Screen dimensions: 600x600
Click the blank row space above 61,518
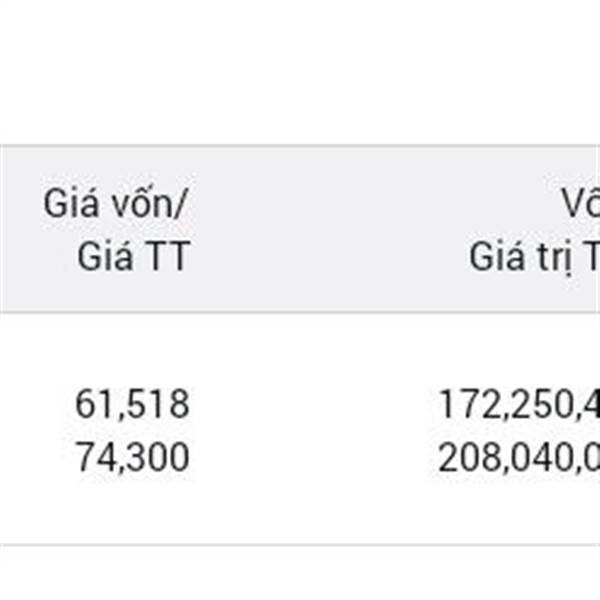[x=132, y=350]
